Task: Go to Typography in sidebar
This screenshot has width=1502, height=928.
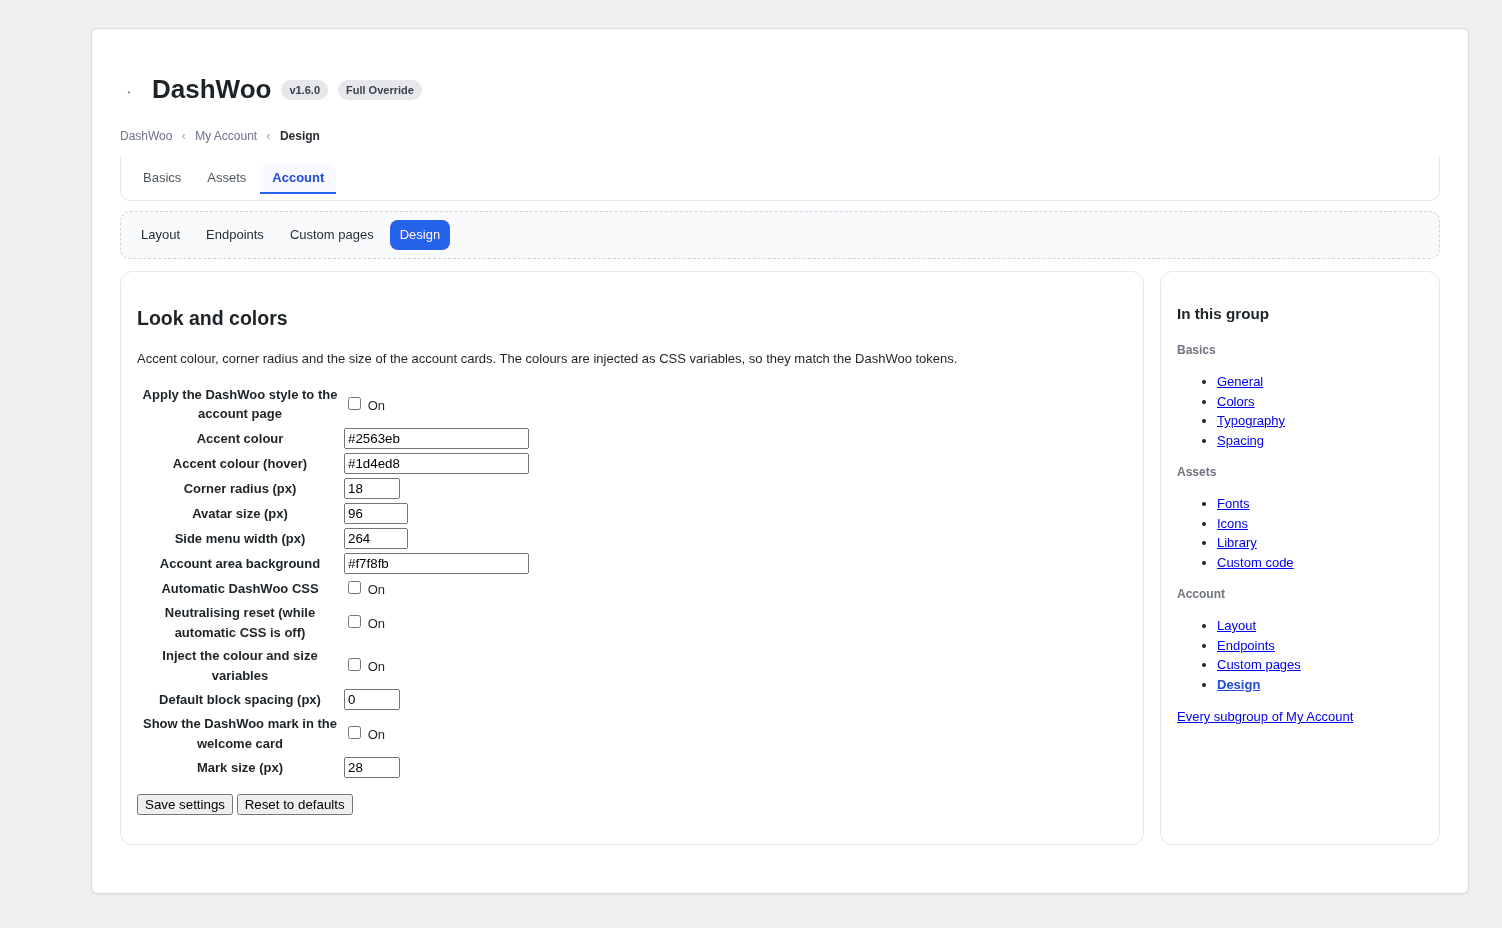Action: click(1251, 421)
